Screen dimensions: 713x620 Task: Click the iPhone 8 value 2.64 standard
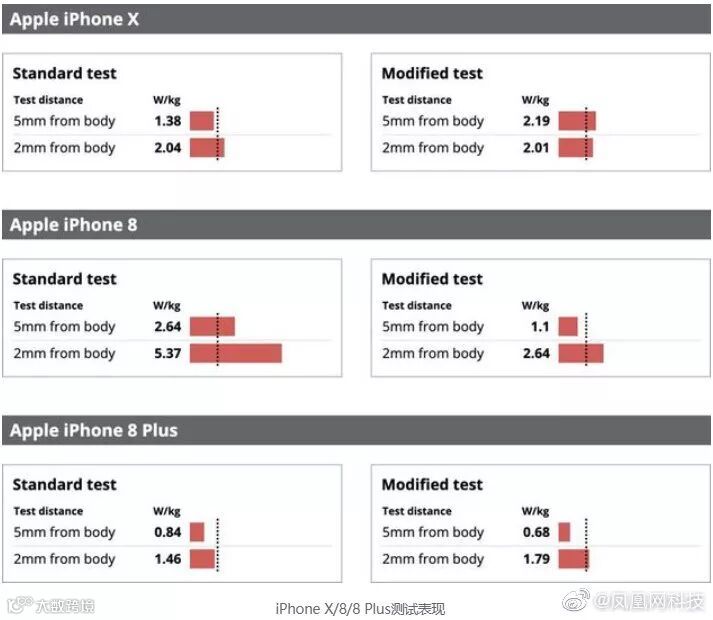(x=167, y=327)
